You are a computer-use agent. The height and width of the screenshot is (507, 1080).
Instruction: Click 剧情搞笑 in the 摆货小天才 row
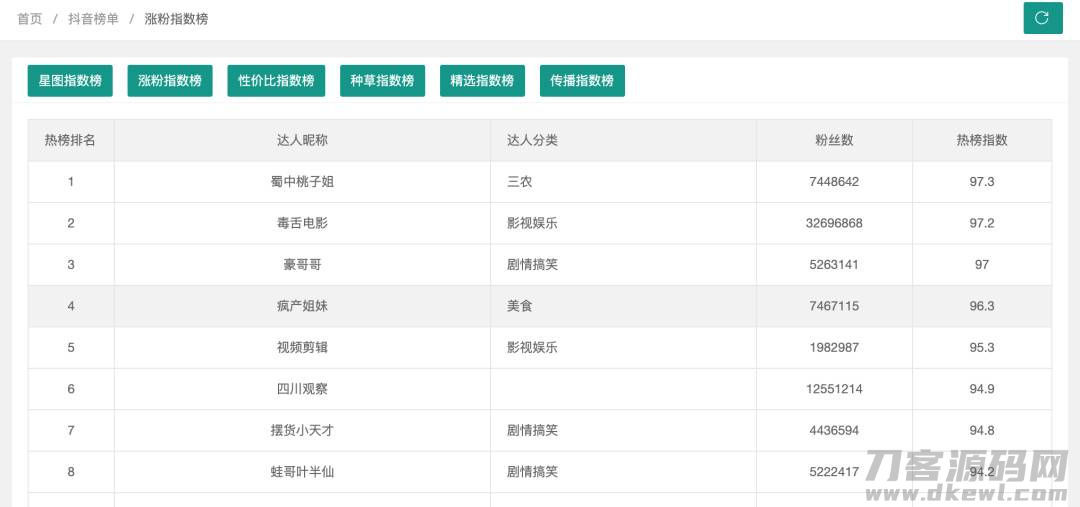[532, 431]
